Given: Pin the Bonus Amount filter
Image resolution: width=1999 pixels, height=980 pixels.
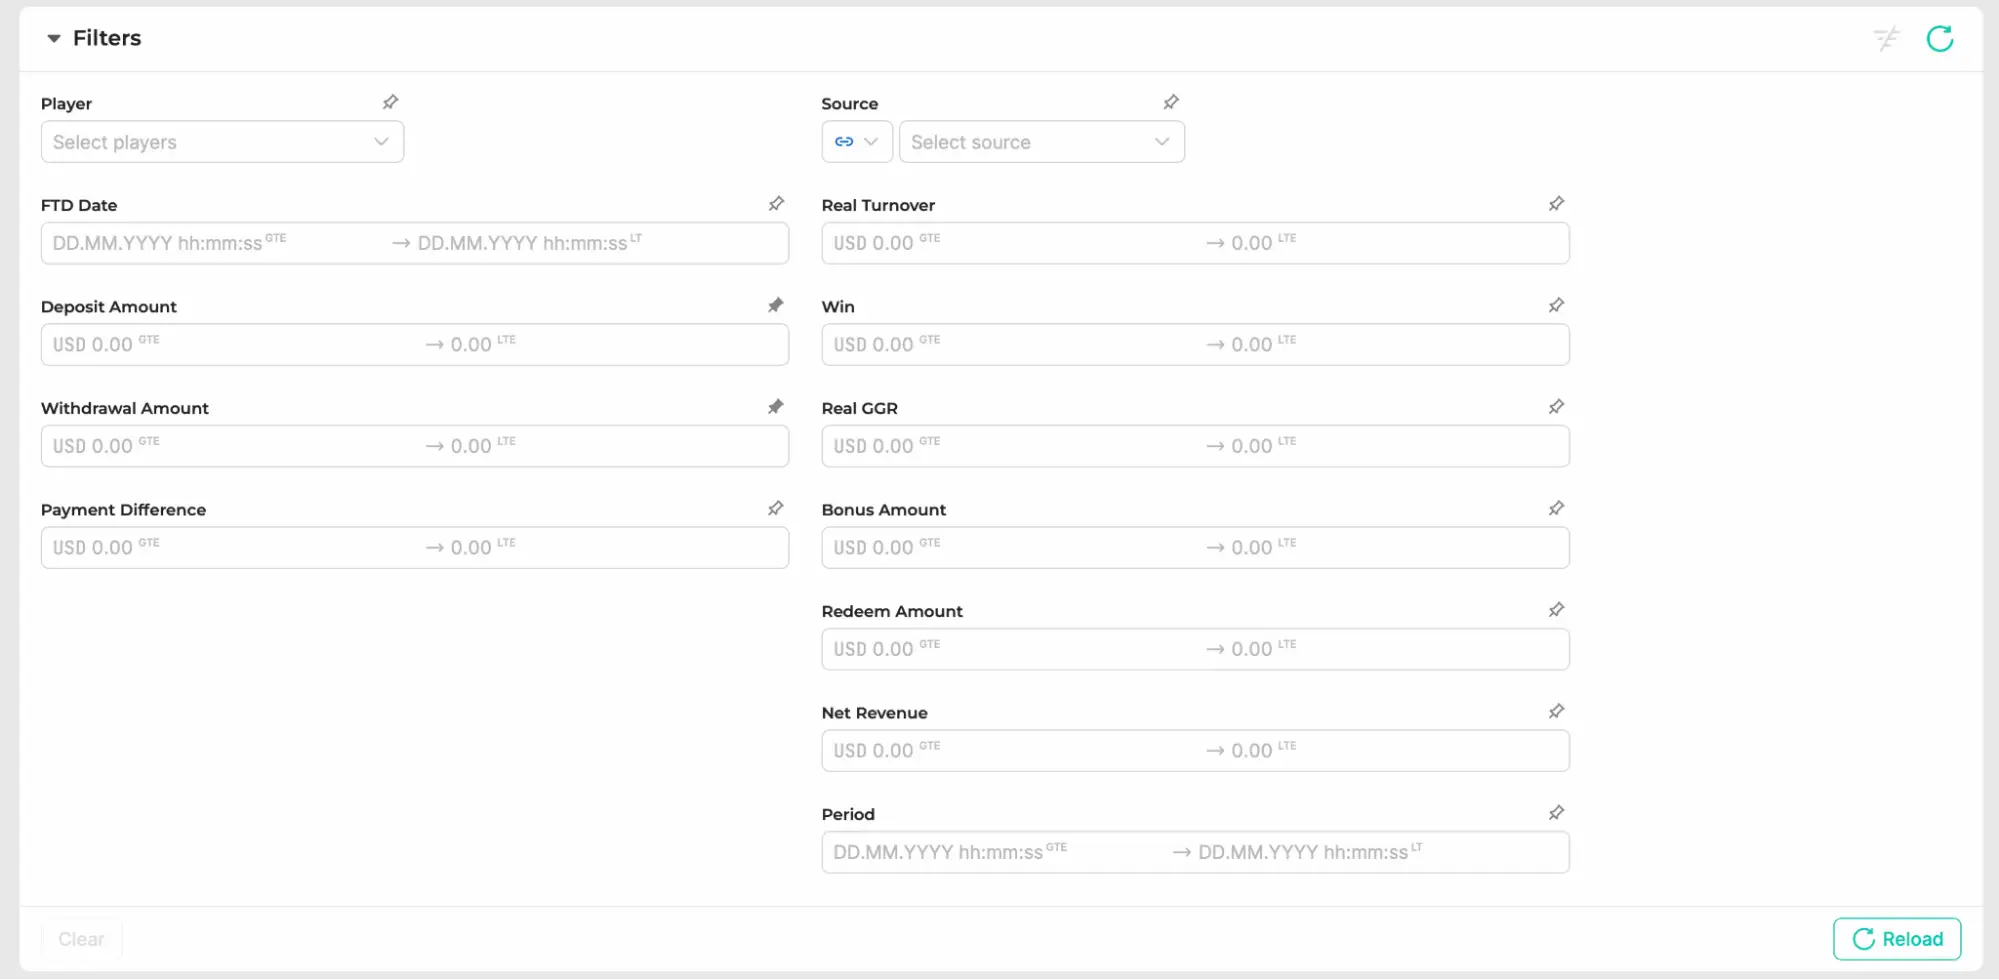Looking at the screenshot, I should click(x=1556, y=509).
